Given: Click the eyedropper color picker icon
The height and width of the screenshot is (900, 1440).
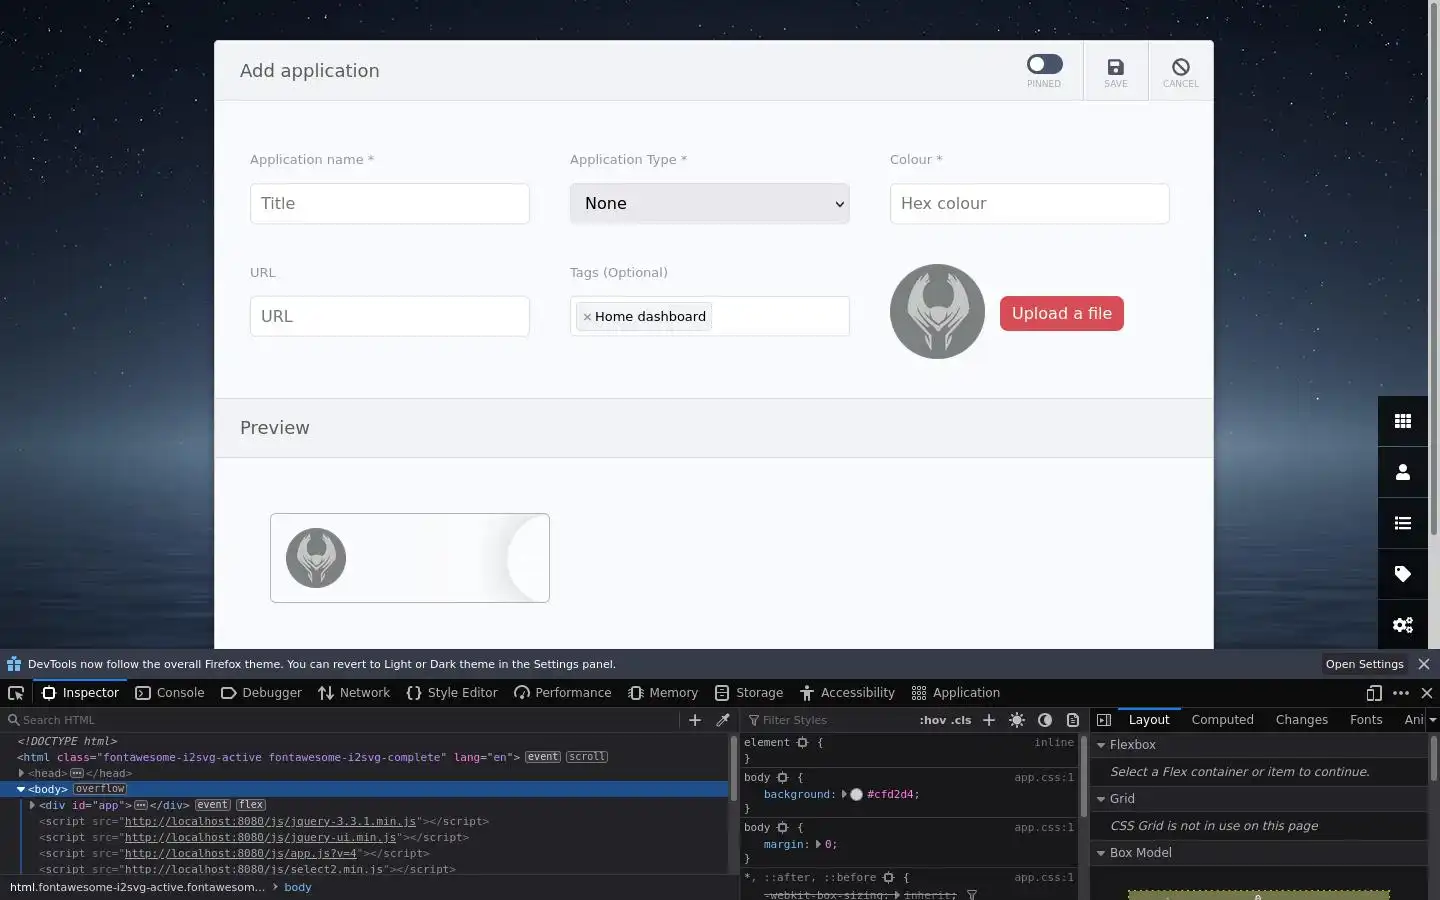Looking at the screenshot, I should (723, 720).
